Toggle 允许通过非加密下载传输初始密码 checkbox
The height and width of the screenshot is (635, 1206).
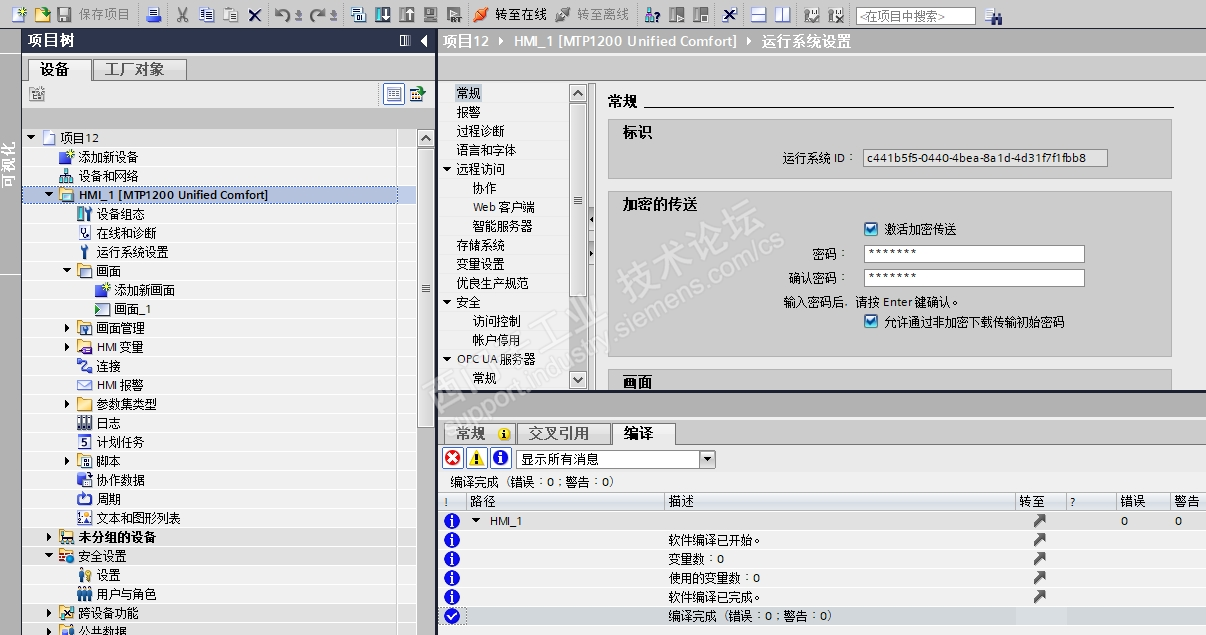pyautogui.click(x=871, y=322)
